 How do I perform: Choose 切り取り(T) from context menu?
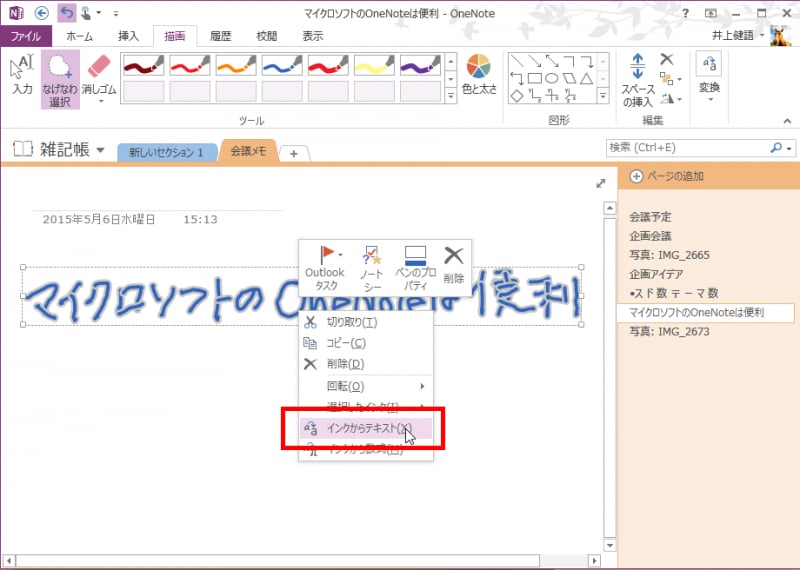point(366,323)
